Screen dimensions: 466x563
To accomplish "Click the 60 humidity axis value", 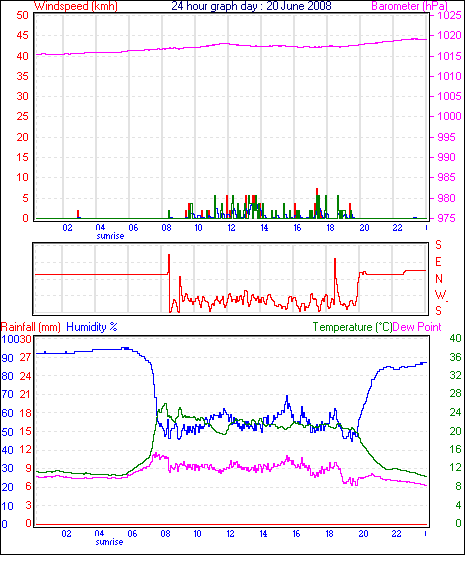I will click(x=7, y=413).
